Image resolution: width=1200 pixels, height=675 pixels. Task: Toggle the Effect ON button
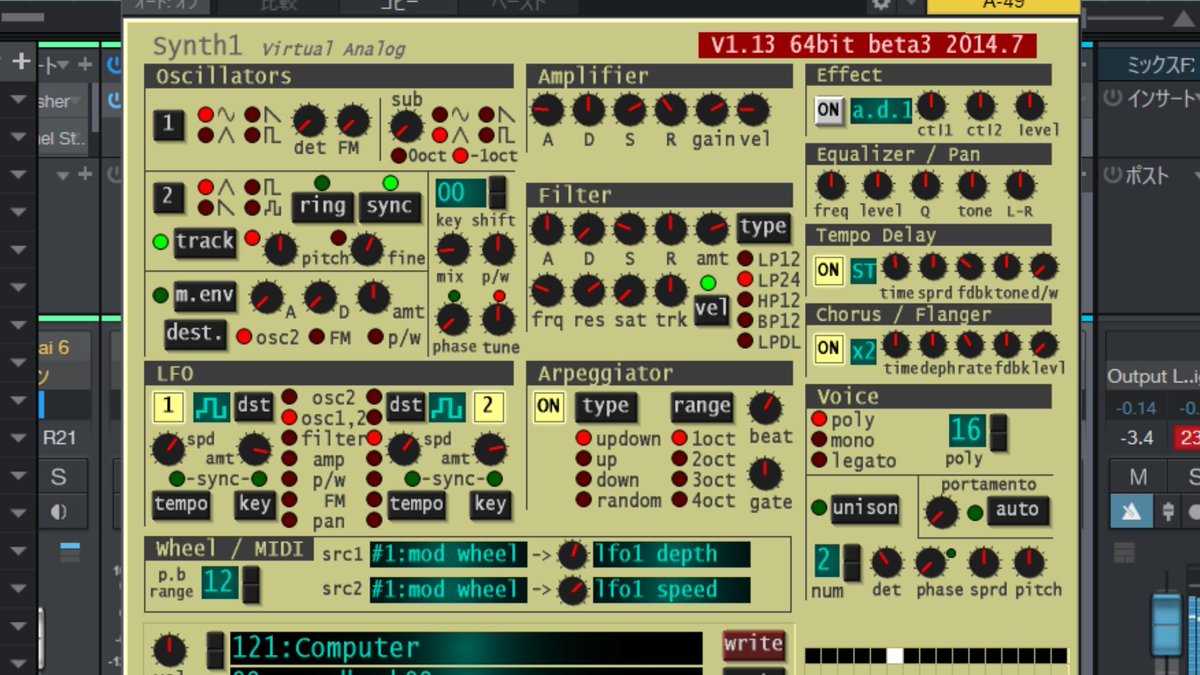point(829,111)
